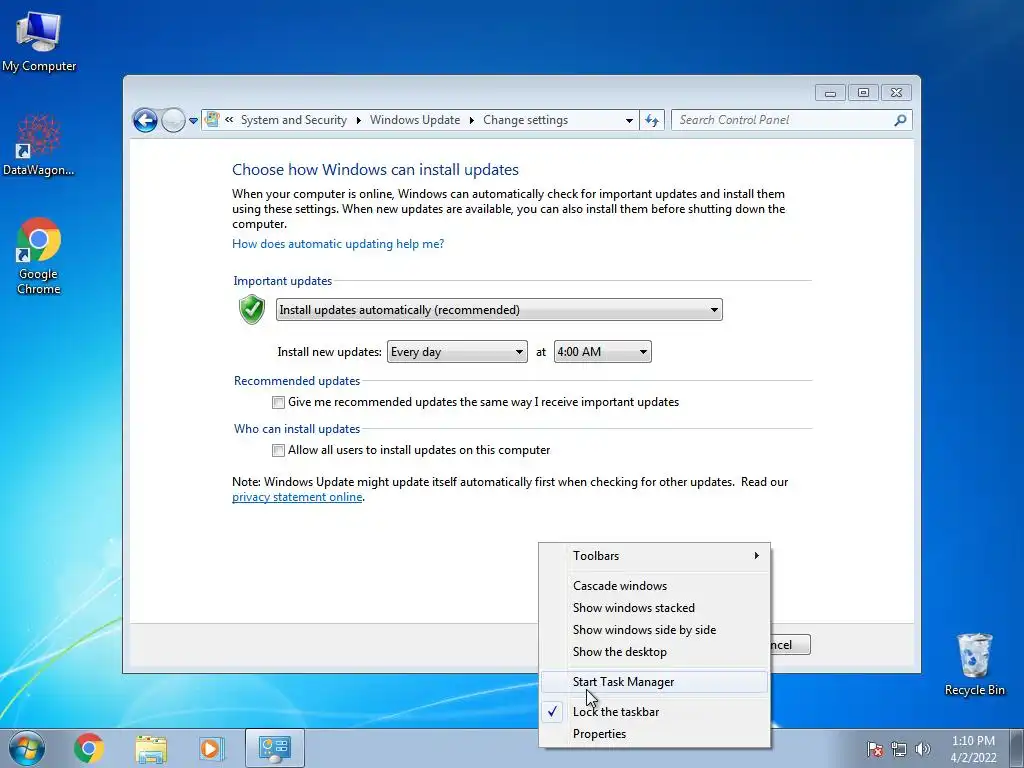Choose Cascade windows from context menu

point(654,586)
